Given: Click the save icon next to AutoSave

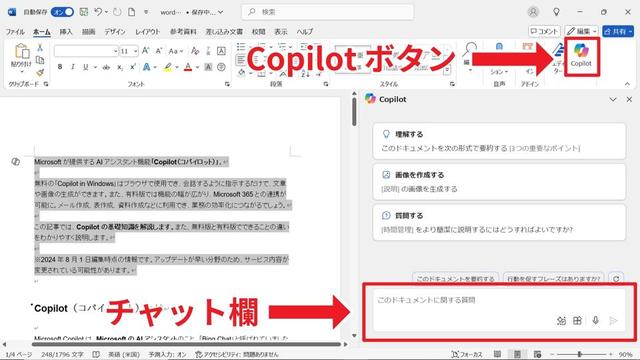Looking at the screenshot, I should click(x=84, y=12).
